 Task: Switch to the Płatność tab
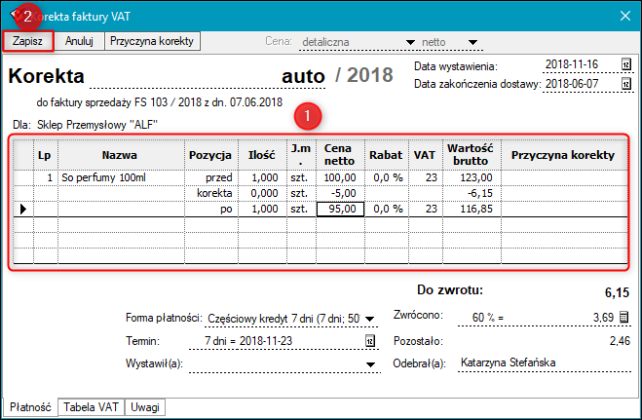30,407
